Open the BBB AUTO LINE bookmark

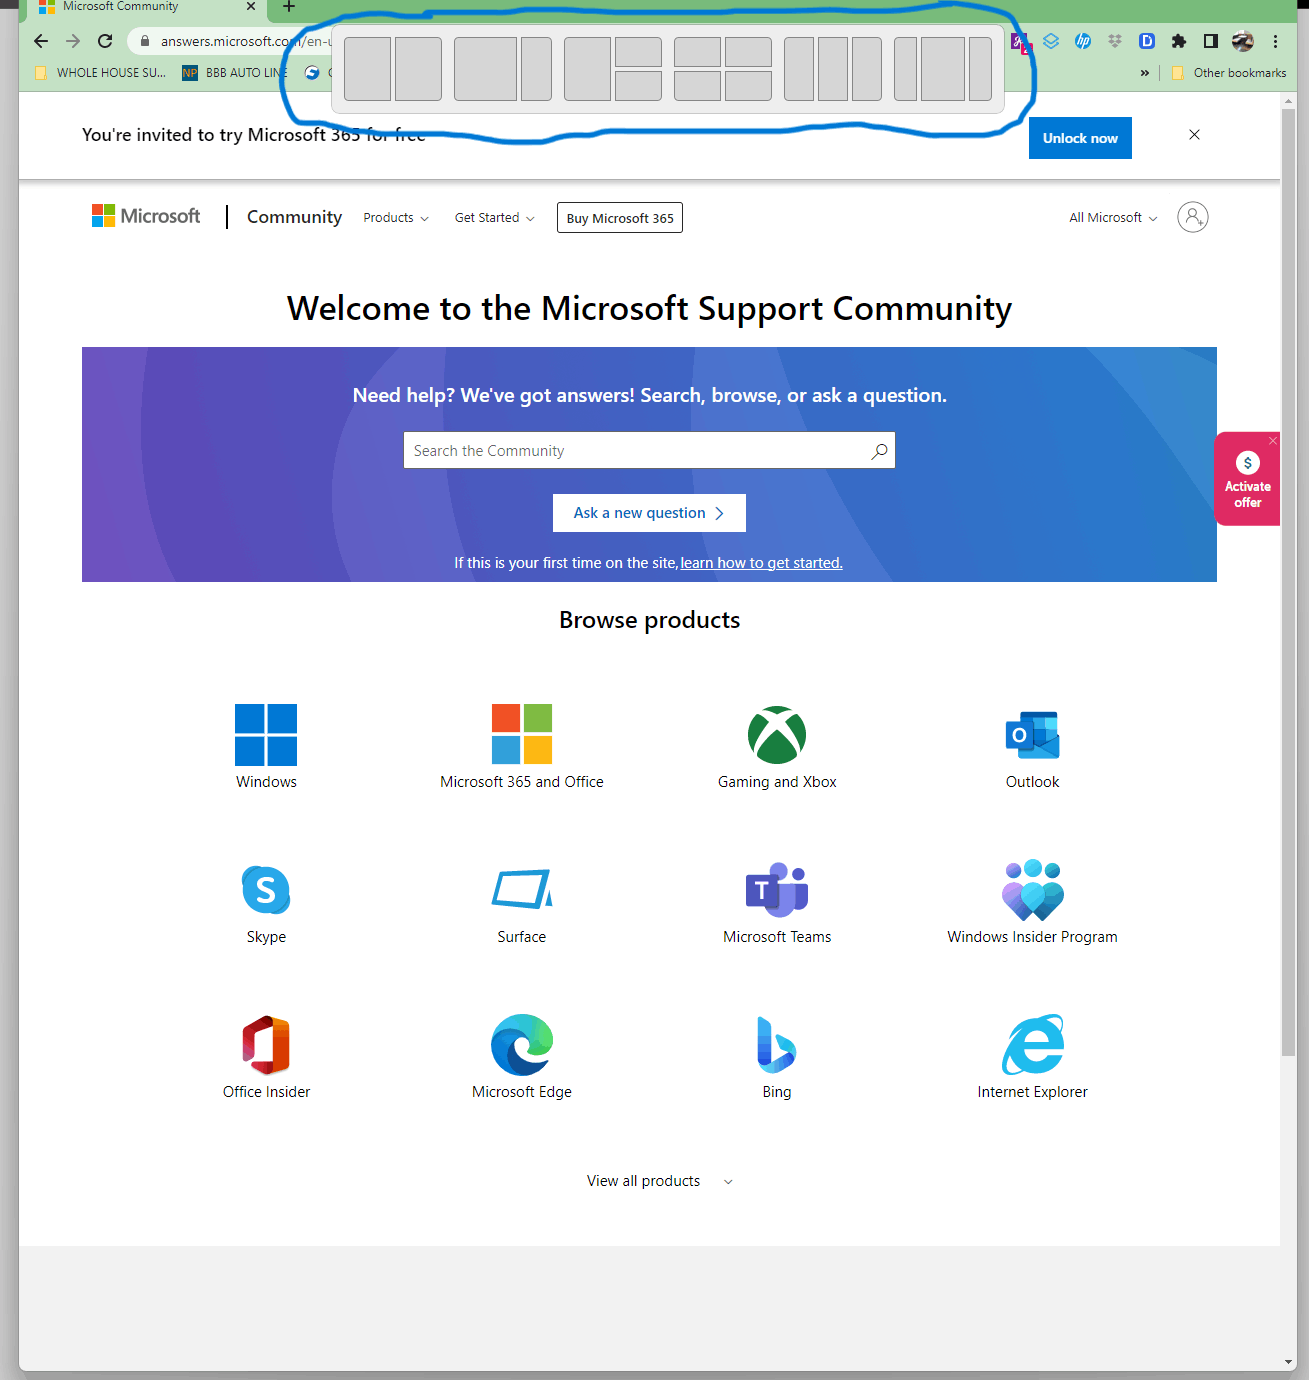pos(235,73)
